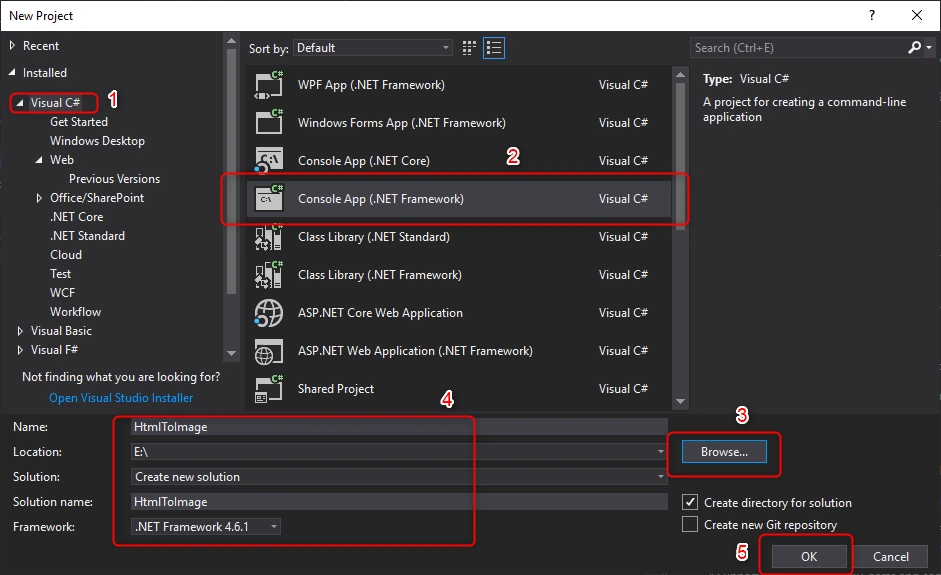The height and width of the screenshot is (575, 941).
Task: Select the .NET Core category
Action: (x=77, y=217)
